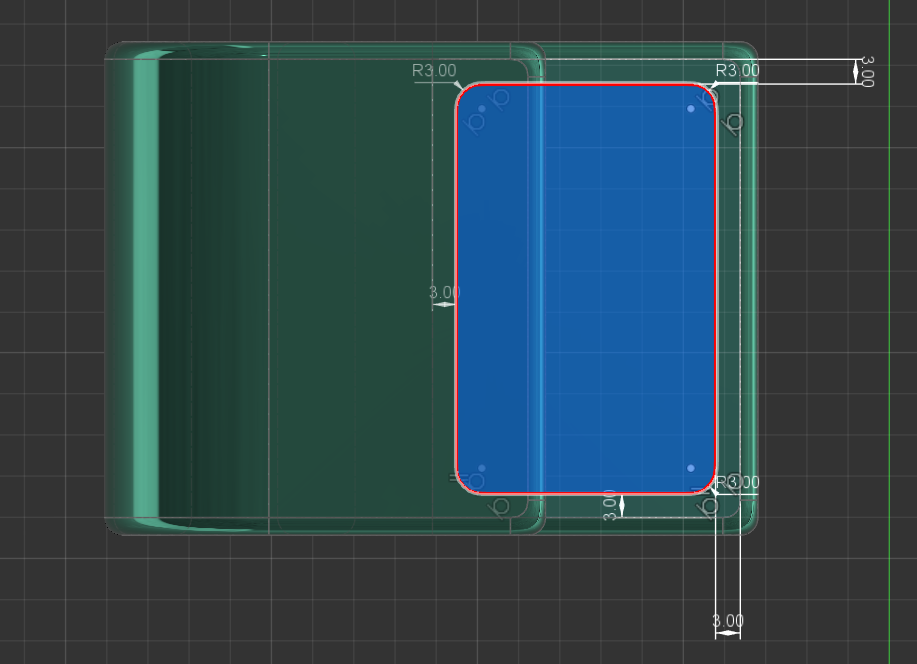
Task: Select tangent constraint icon below bottom-left corner
Action: coord(502,507)
